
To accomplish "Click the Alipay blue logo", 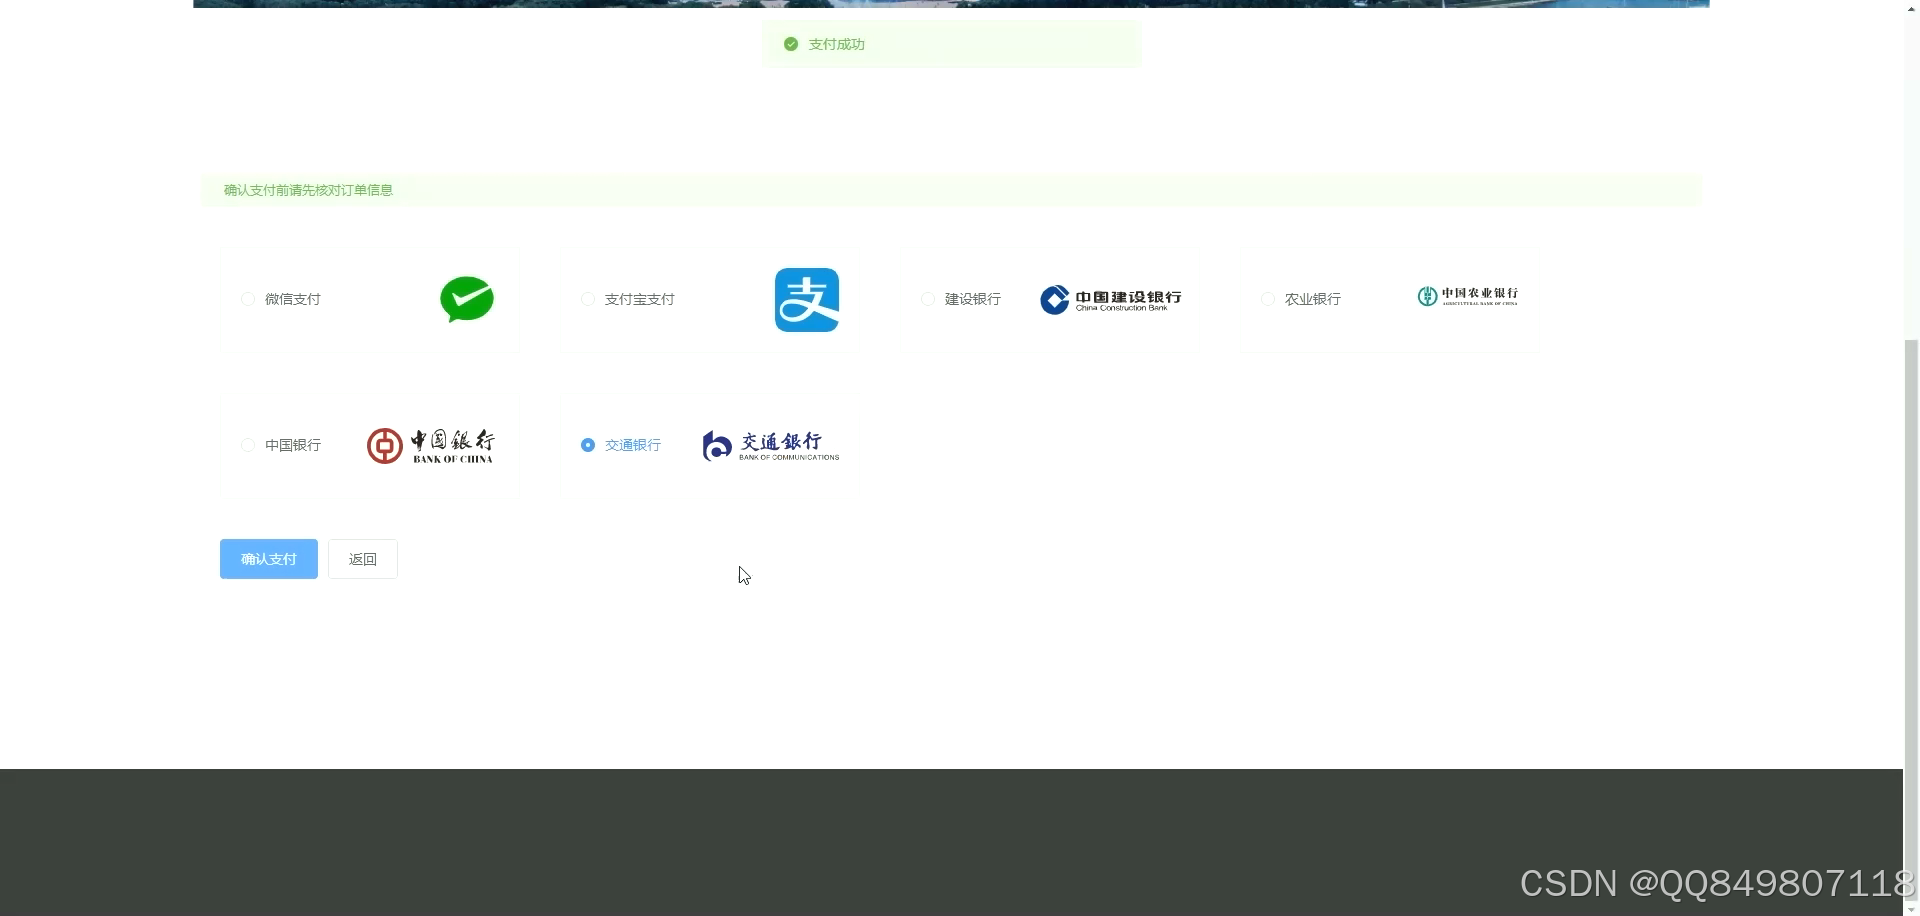I will coord(807,300).
